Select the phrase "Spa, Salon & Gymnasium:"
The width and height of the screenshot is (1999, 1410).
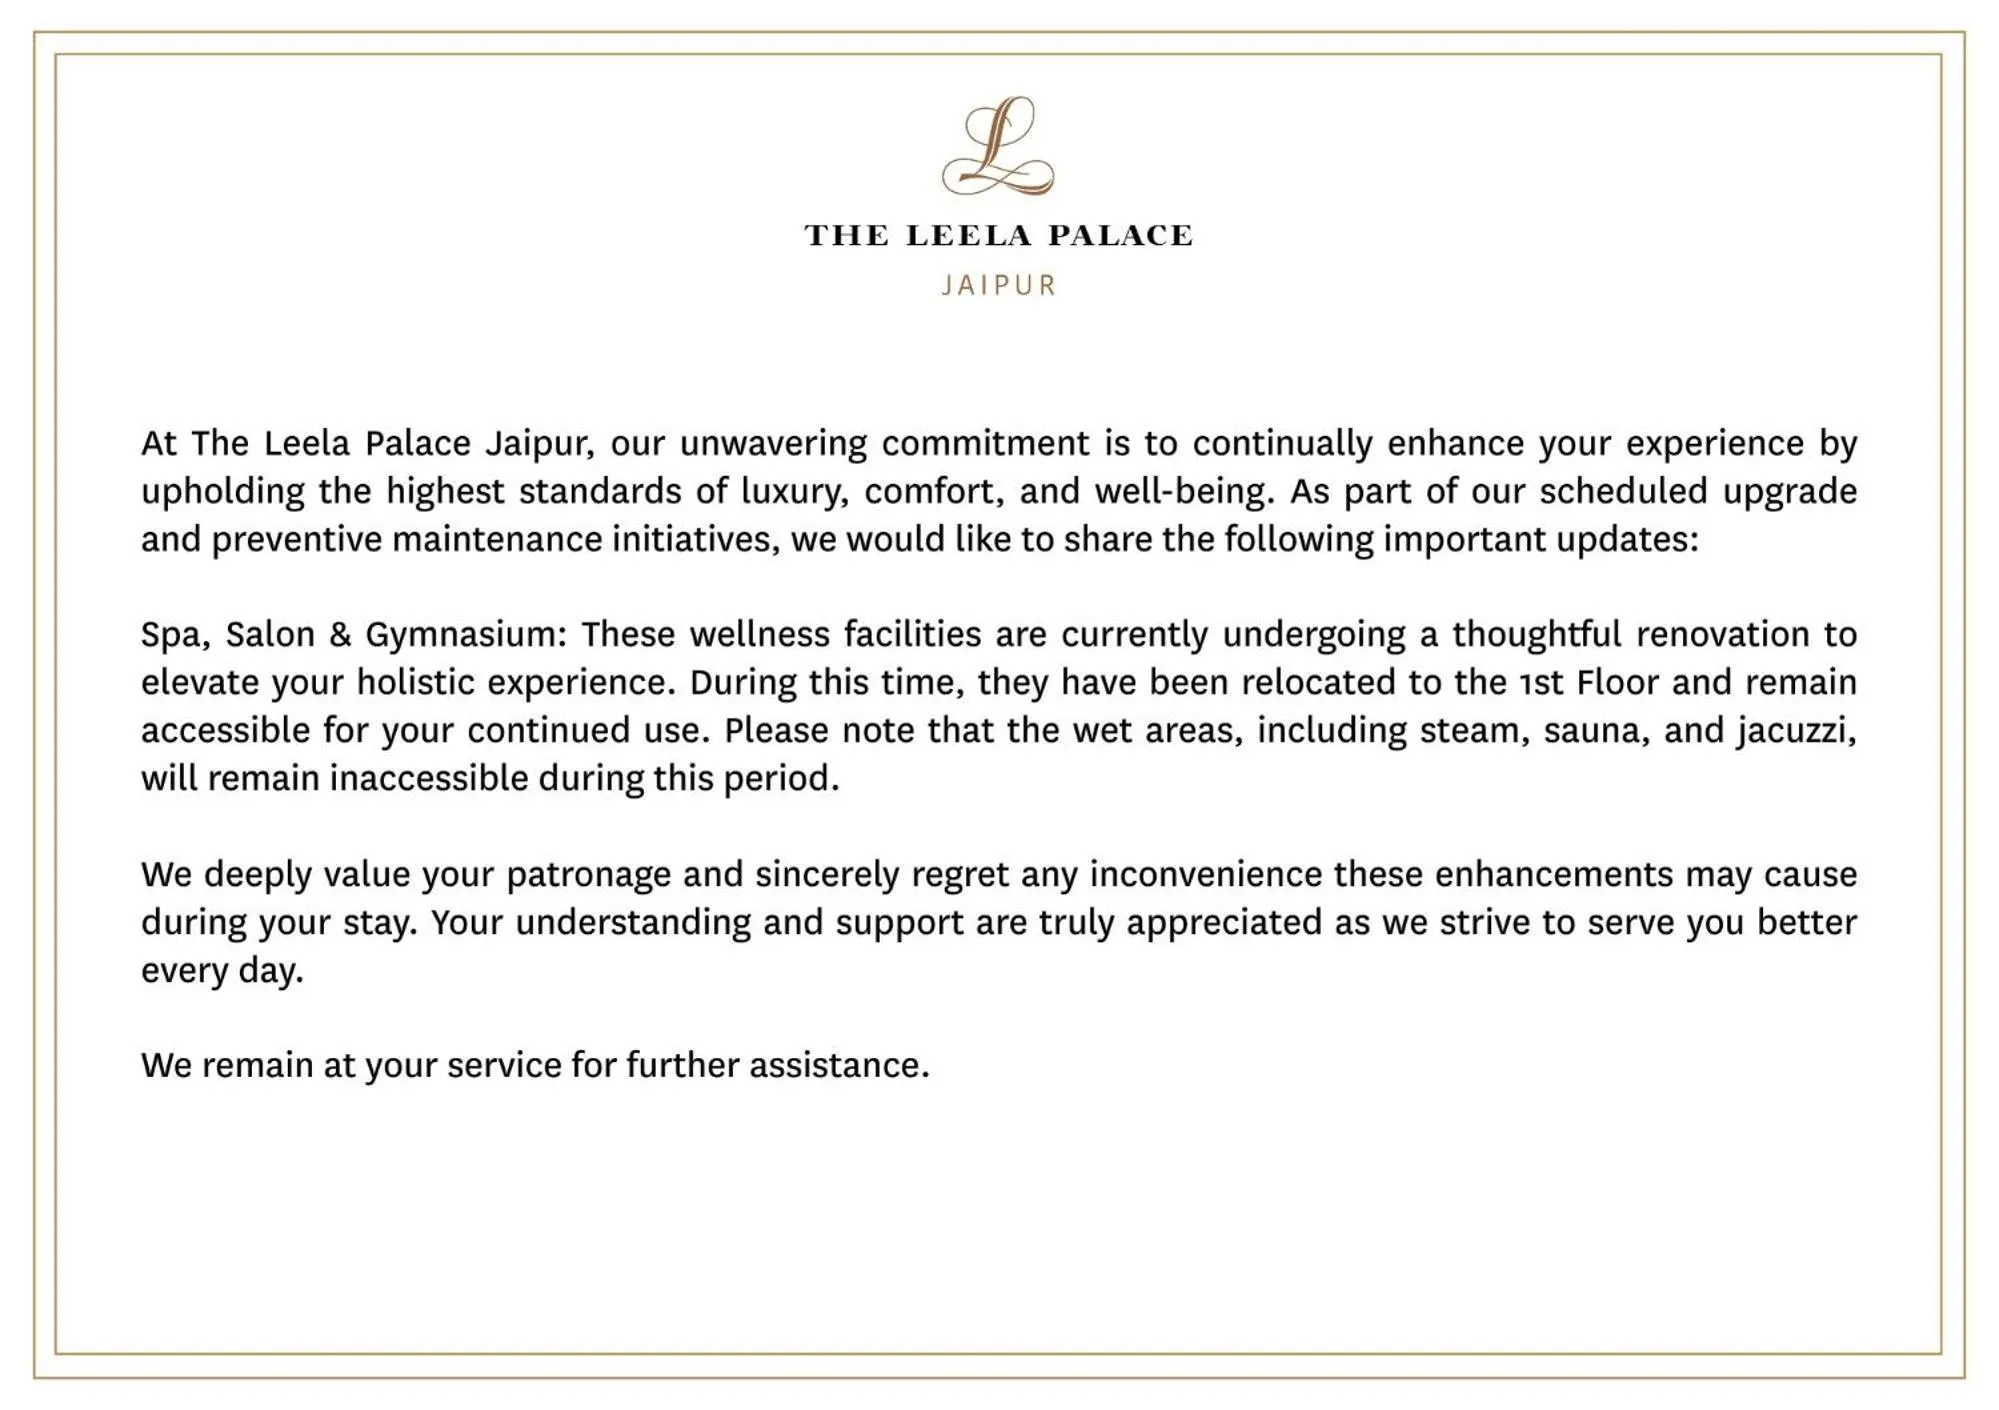pyautogui.click(x=354, y=634)
